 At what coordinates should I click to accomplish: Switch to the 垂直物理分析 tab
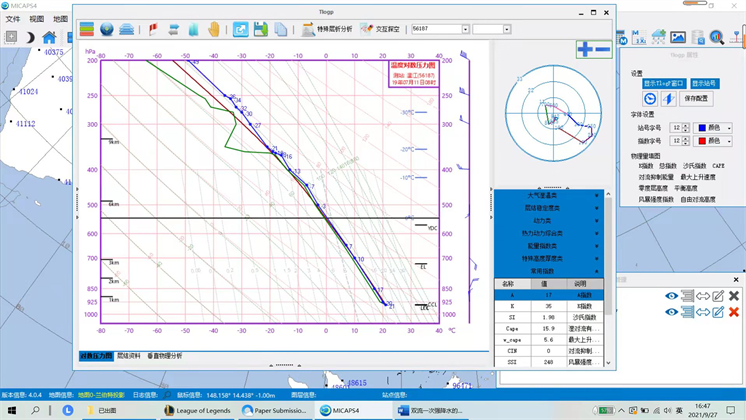(165, 356)
